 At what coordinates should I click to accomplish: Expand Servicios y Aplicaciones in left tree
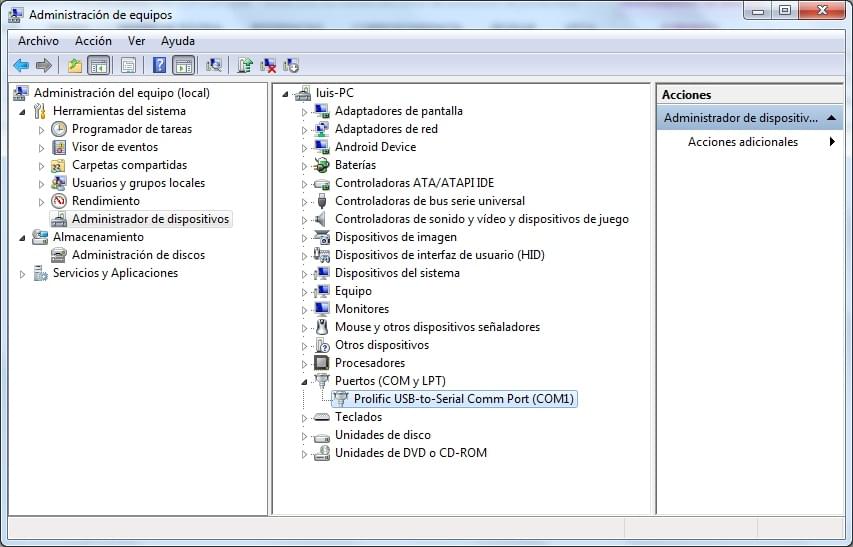[x=23, y=273]
